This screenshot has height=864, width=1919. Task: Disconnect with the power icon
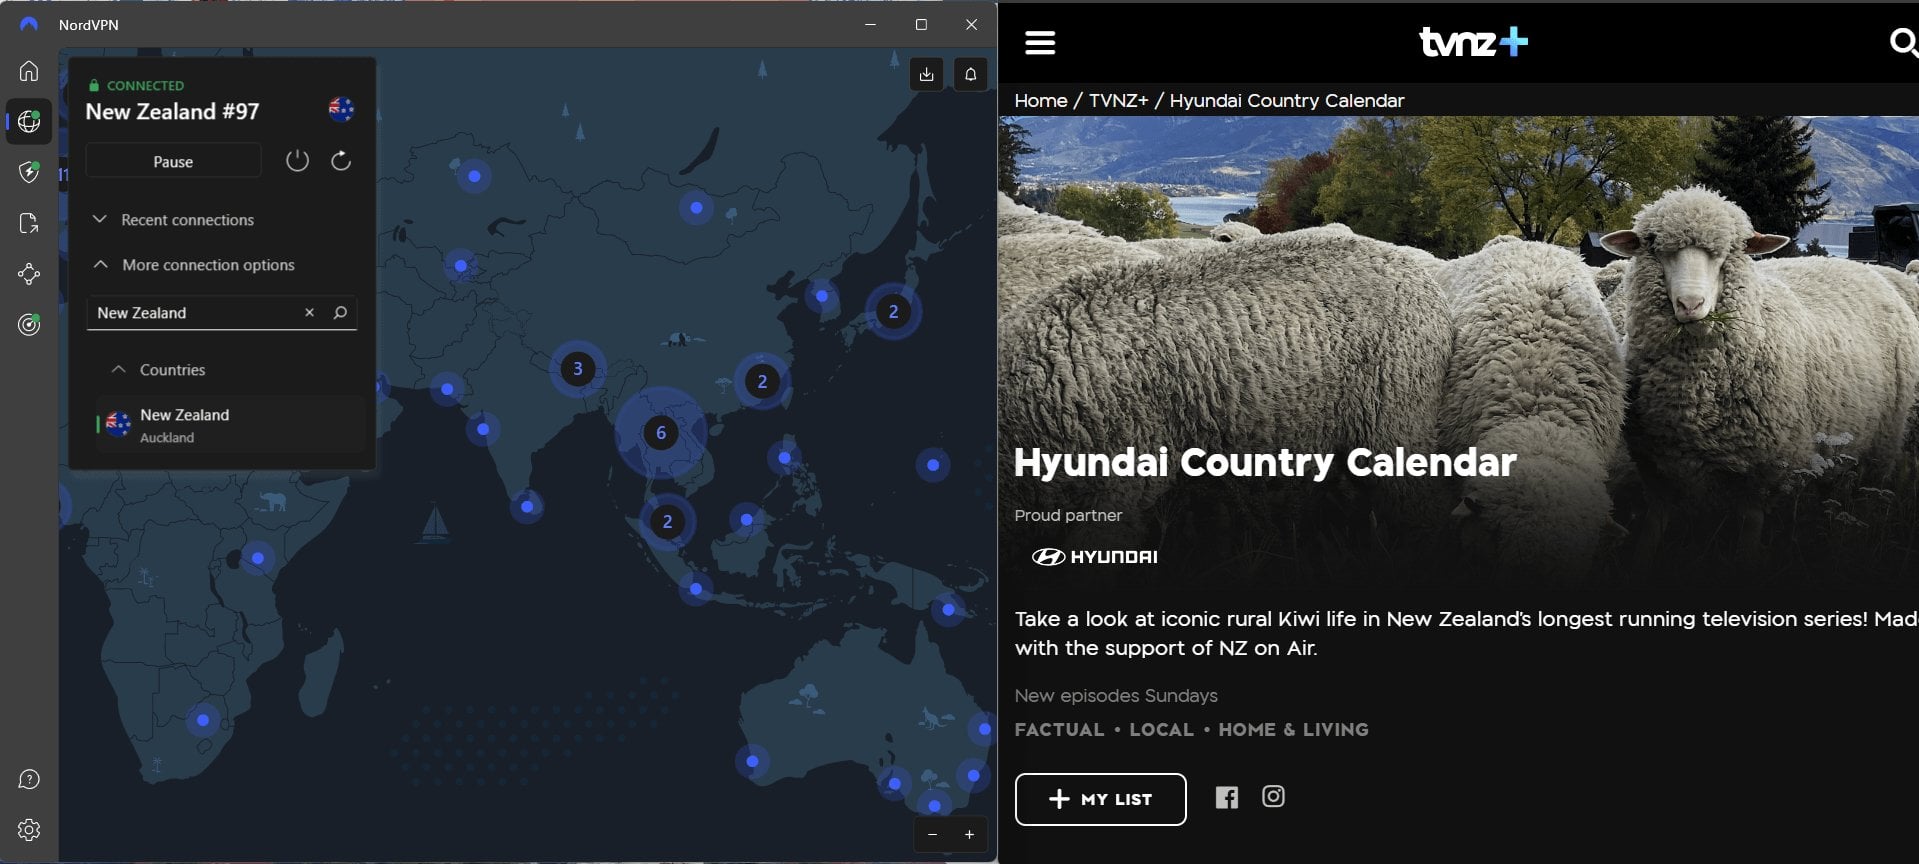pos(297,160)
